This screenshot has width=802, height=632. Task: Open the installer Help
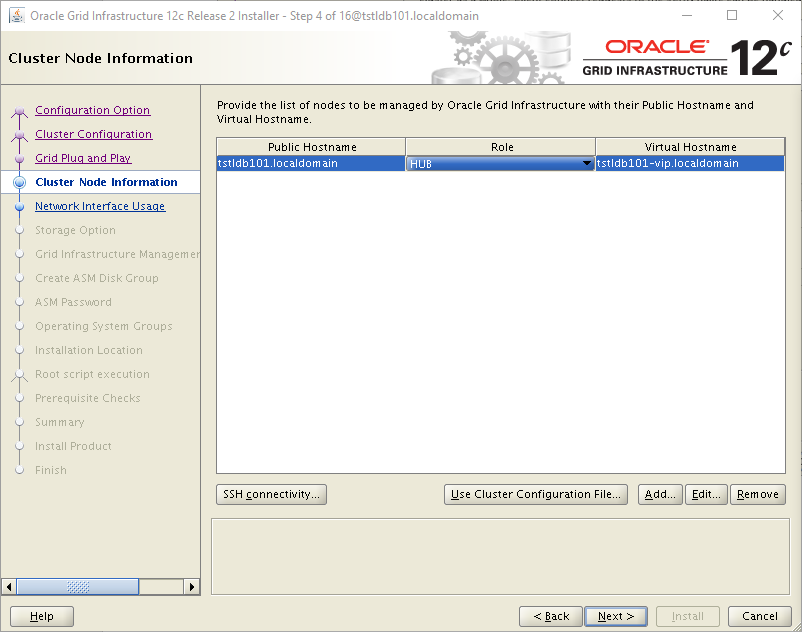click(42, 616)
